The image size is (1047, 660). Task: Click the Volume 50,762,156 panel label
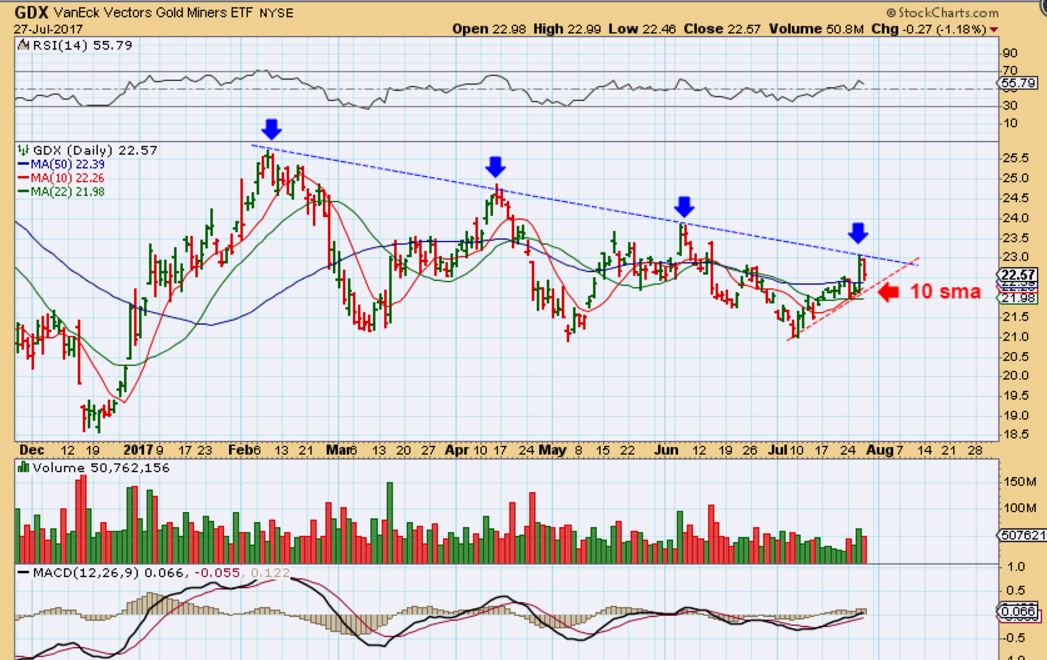point(101,468)
